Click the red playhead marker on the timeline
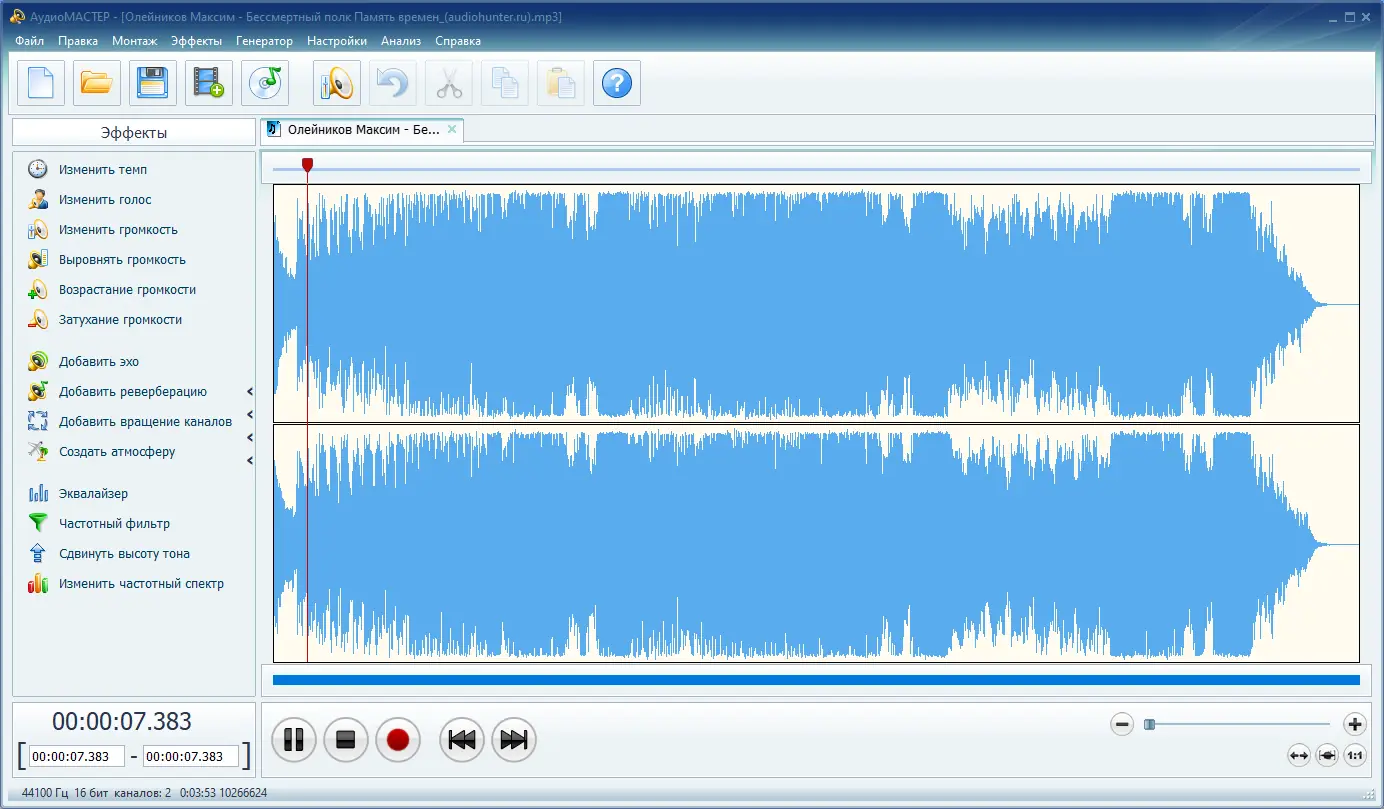The image size is (1384, 809). click(x=308, y=165)
